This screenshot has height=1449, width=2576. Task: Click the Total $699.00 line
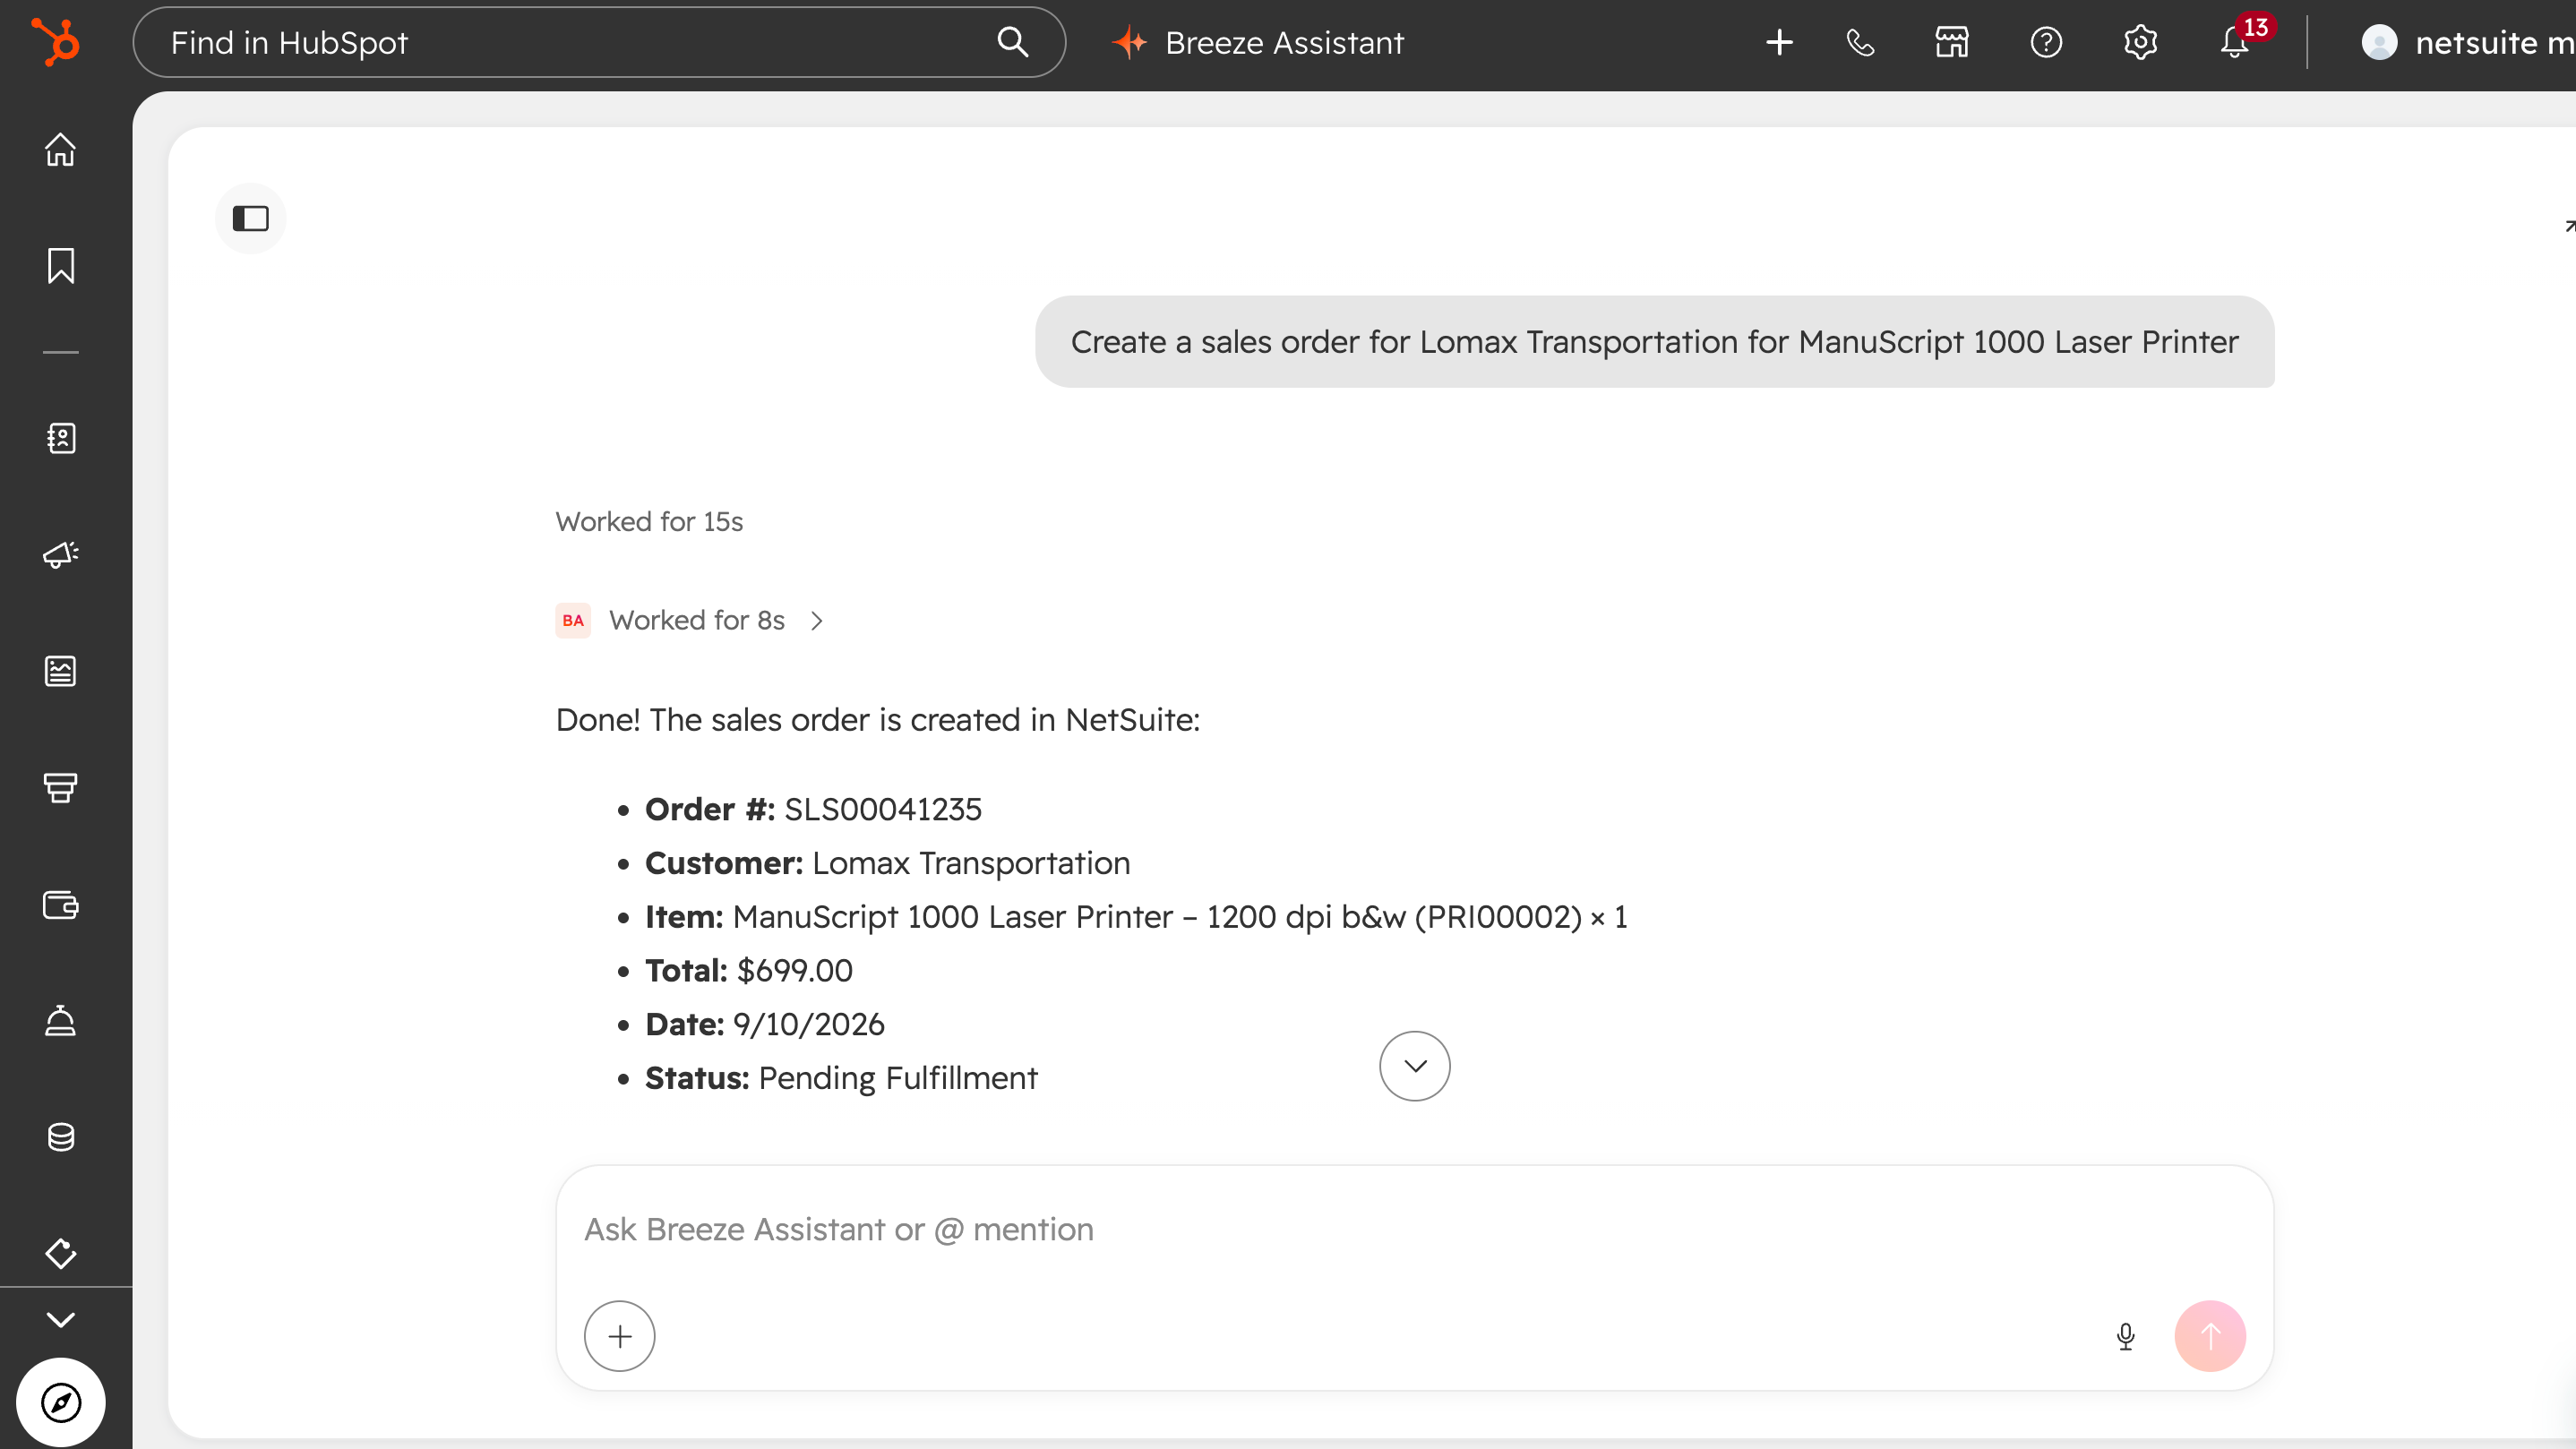pyautogui.click(x=748, y=971)
